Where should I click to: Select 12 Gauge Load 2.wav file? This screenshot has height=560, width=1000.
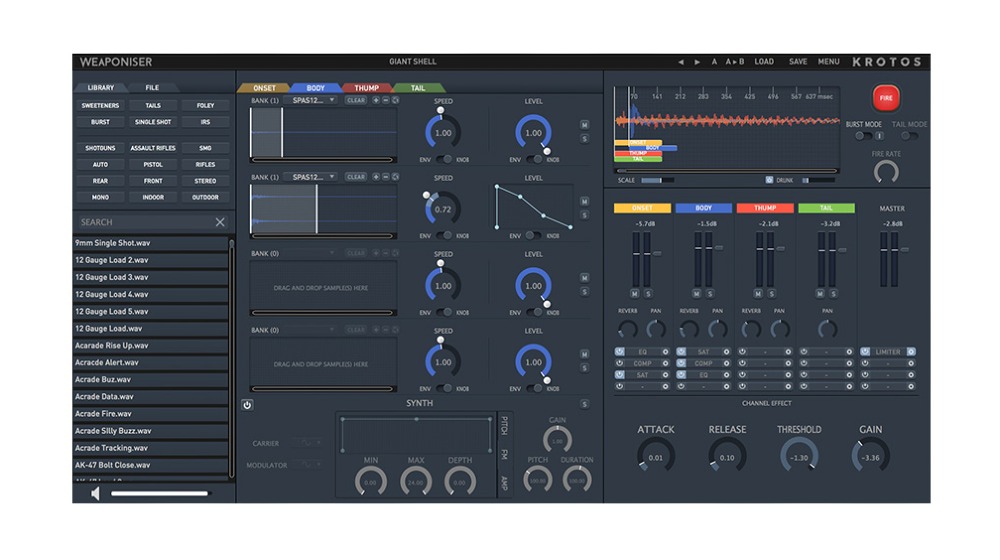[x=151, y=260]
